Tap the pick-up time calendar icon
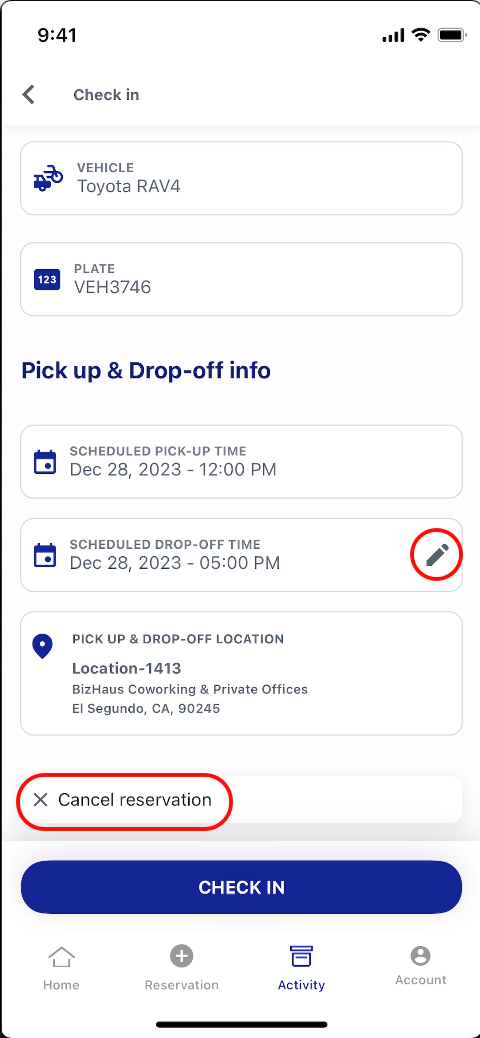 [45, 461]
